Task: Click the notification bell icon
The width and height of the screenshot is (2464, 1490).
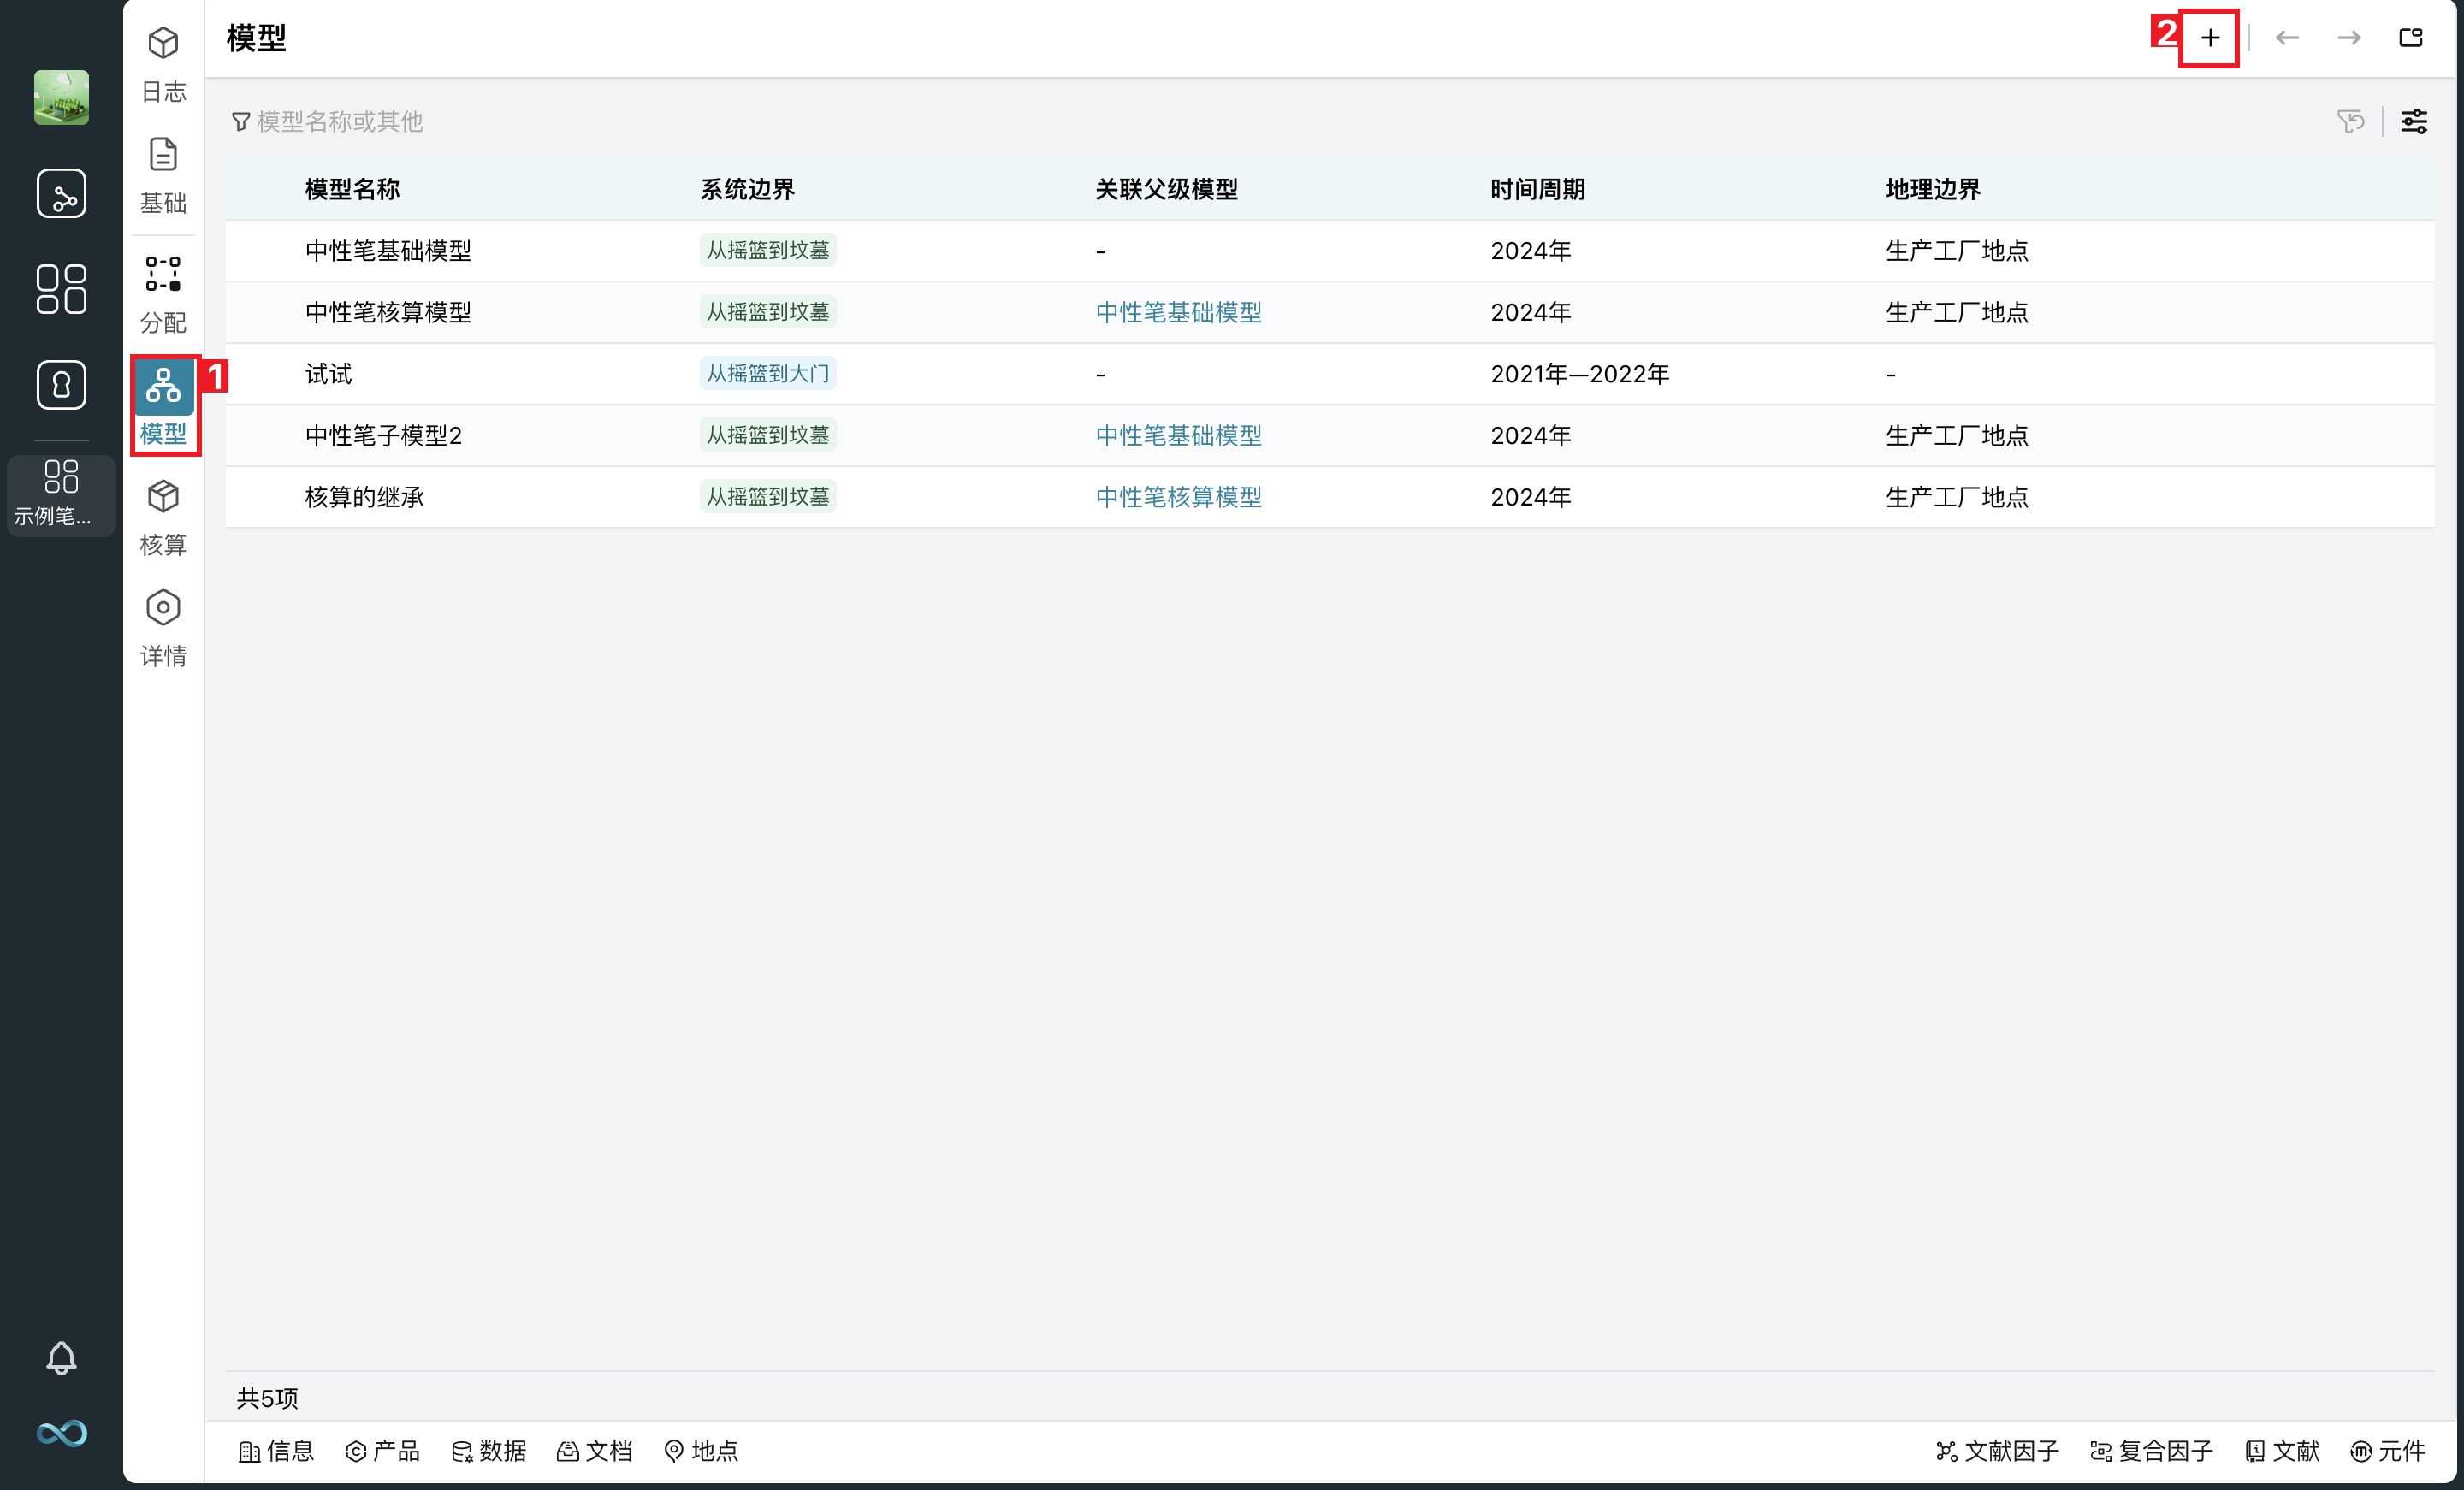Action: tap(61, 1357)
